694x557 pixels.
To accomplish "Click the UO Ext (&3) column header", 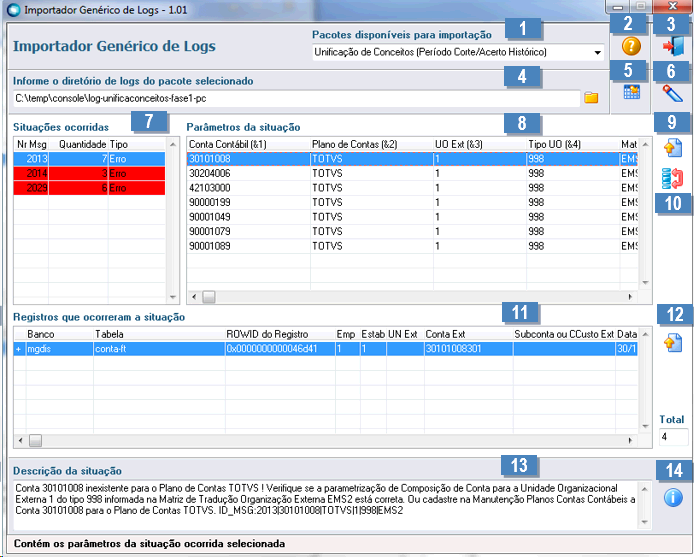I will (x=480, y=144).
